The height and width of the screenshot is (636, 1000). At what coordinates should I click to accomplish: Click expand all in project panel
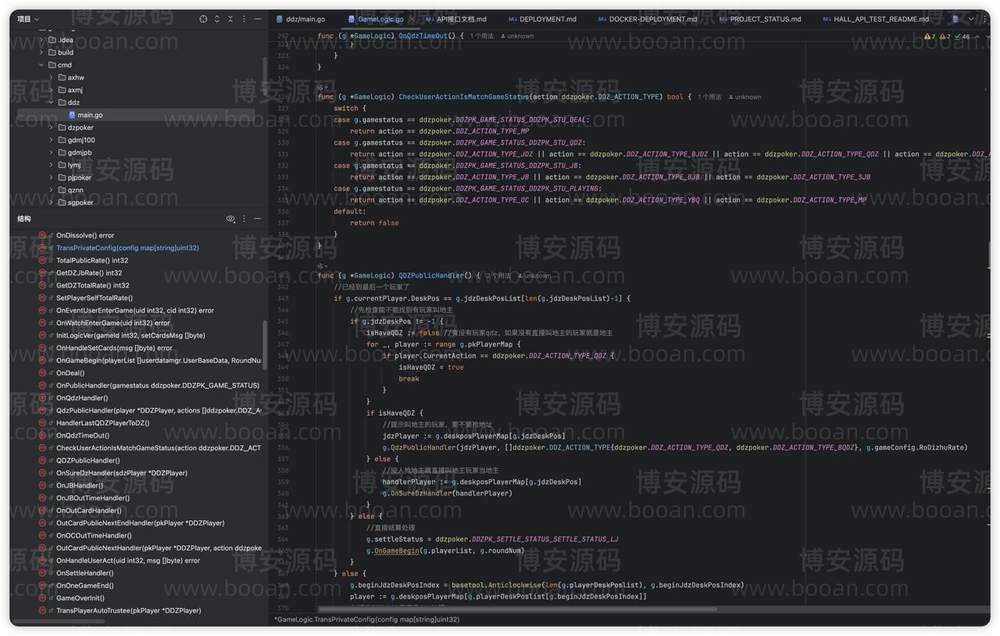[218, 19]
